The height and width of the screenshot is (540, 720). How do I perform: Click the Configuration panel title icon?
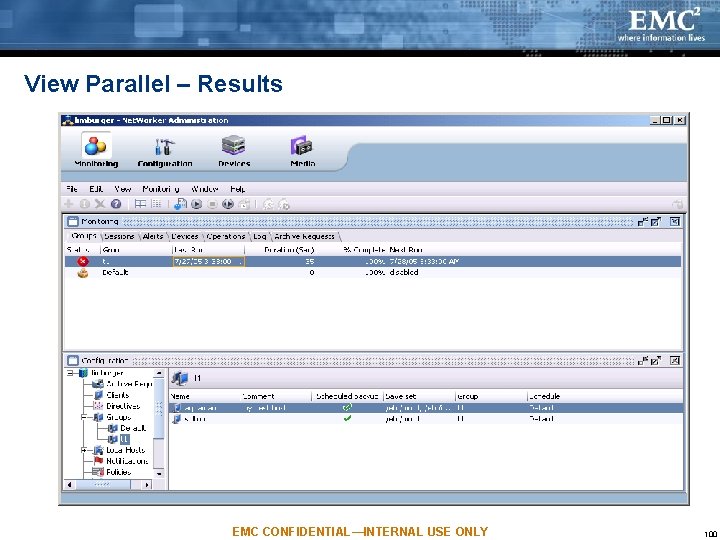[73, 360]
